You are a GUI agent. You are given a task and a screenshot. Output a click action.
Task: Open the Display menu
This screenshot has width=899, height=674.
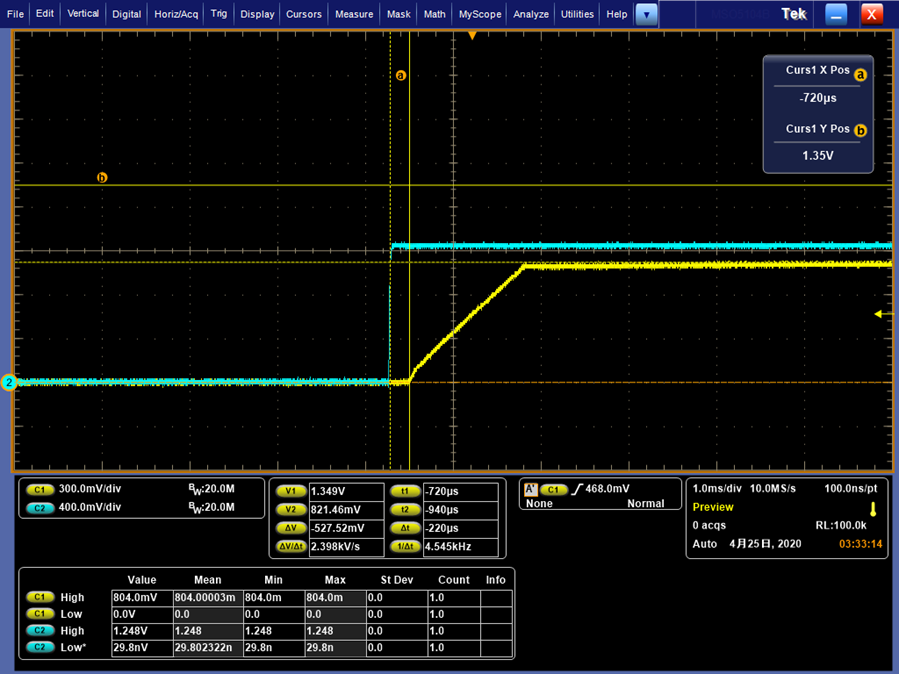pos(257,14)
